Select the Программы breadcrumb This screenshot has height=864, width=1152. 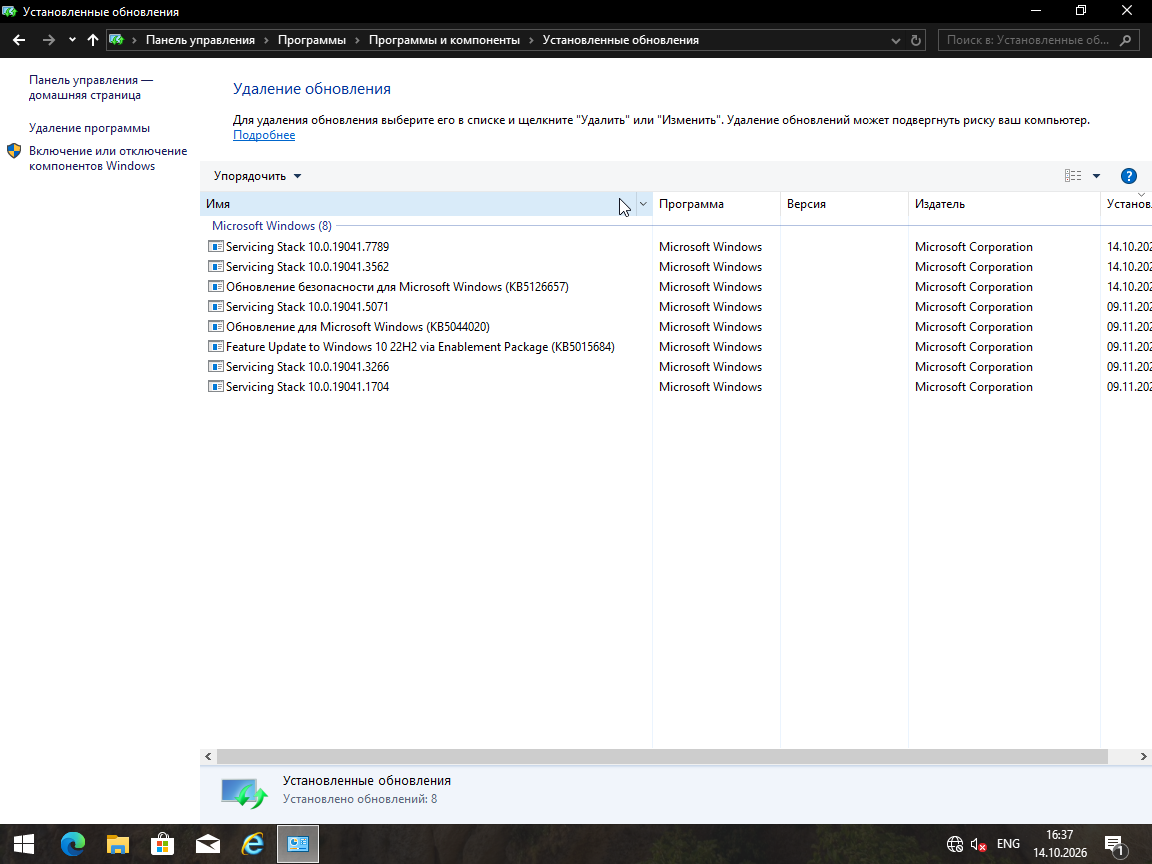click(x=312, y=40)
